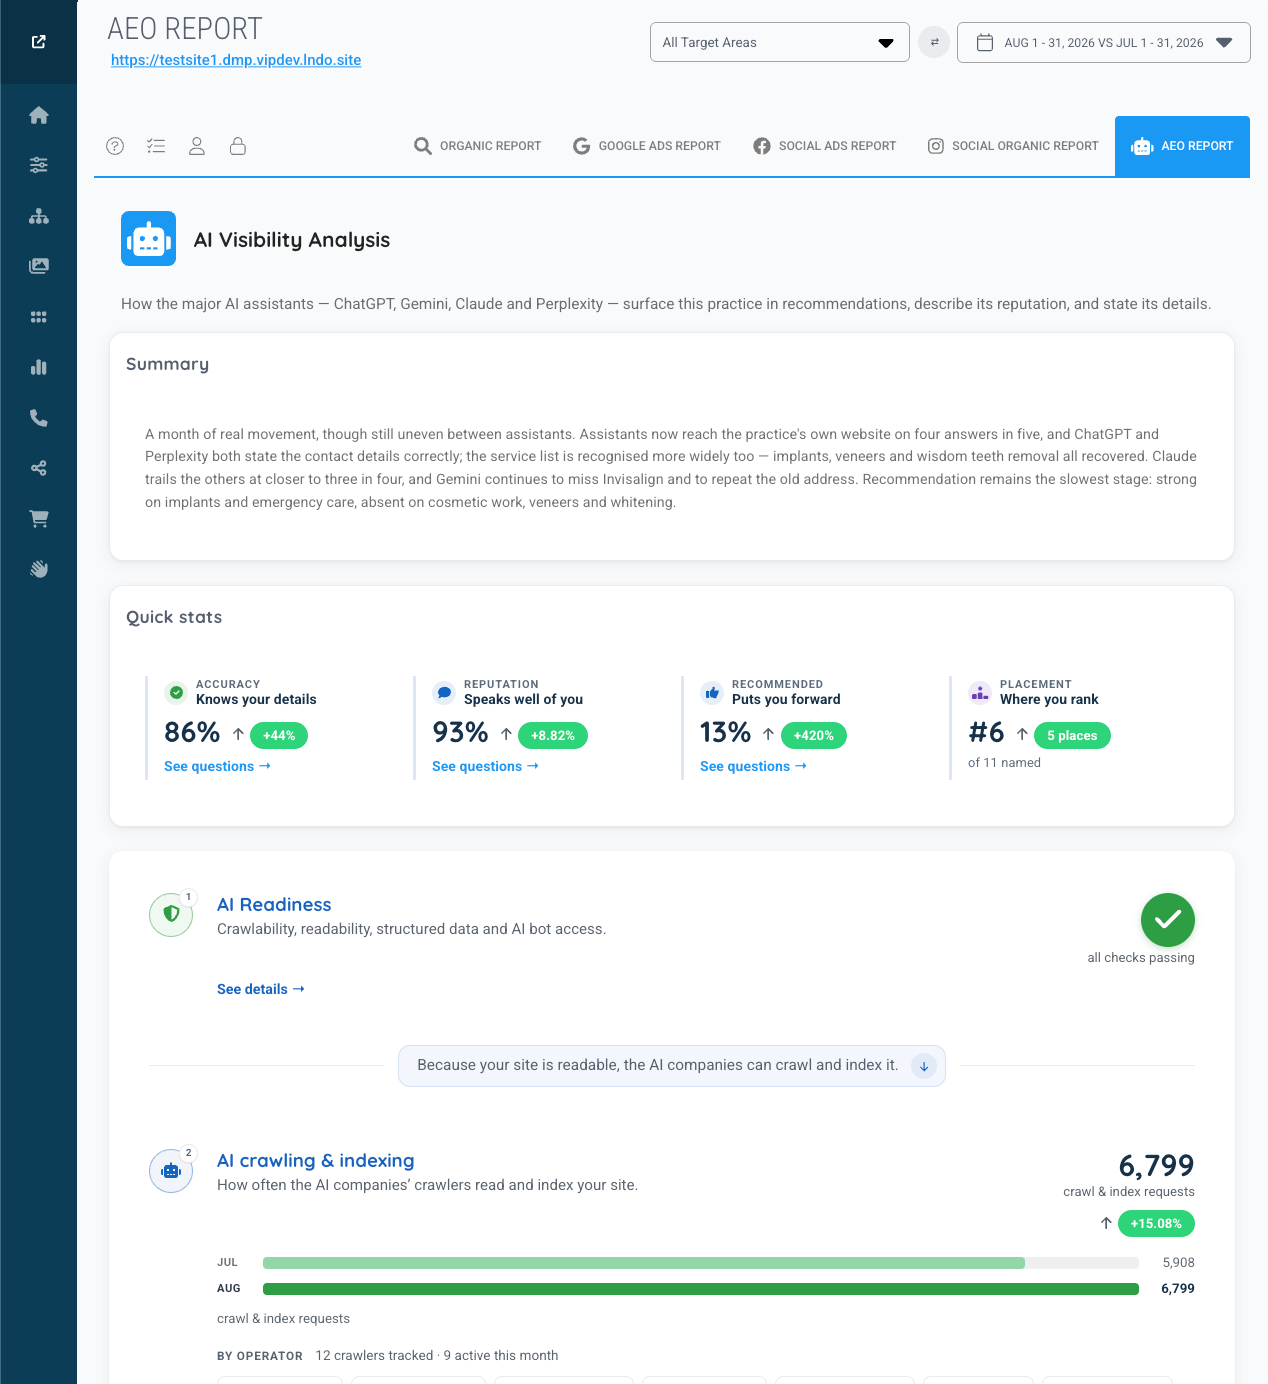1268x1384 pixels.
Task: Click the green all-checks-passing checkmark
Action: click(x=1168, y=920)
